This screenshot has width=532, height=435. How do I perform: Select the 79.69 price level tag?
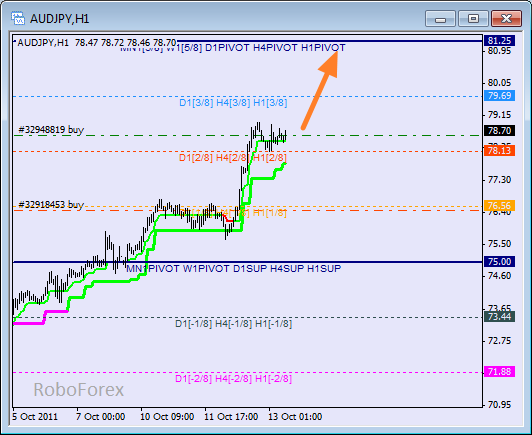coord(499,96)
